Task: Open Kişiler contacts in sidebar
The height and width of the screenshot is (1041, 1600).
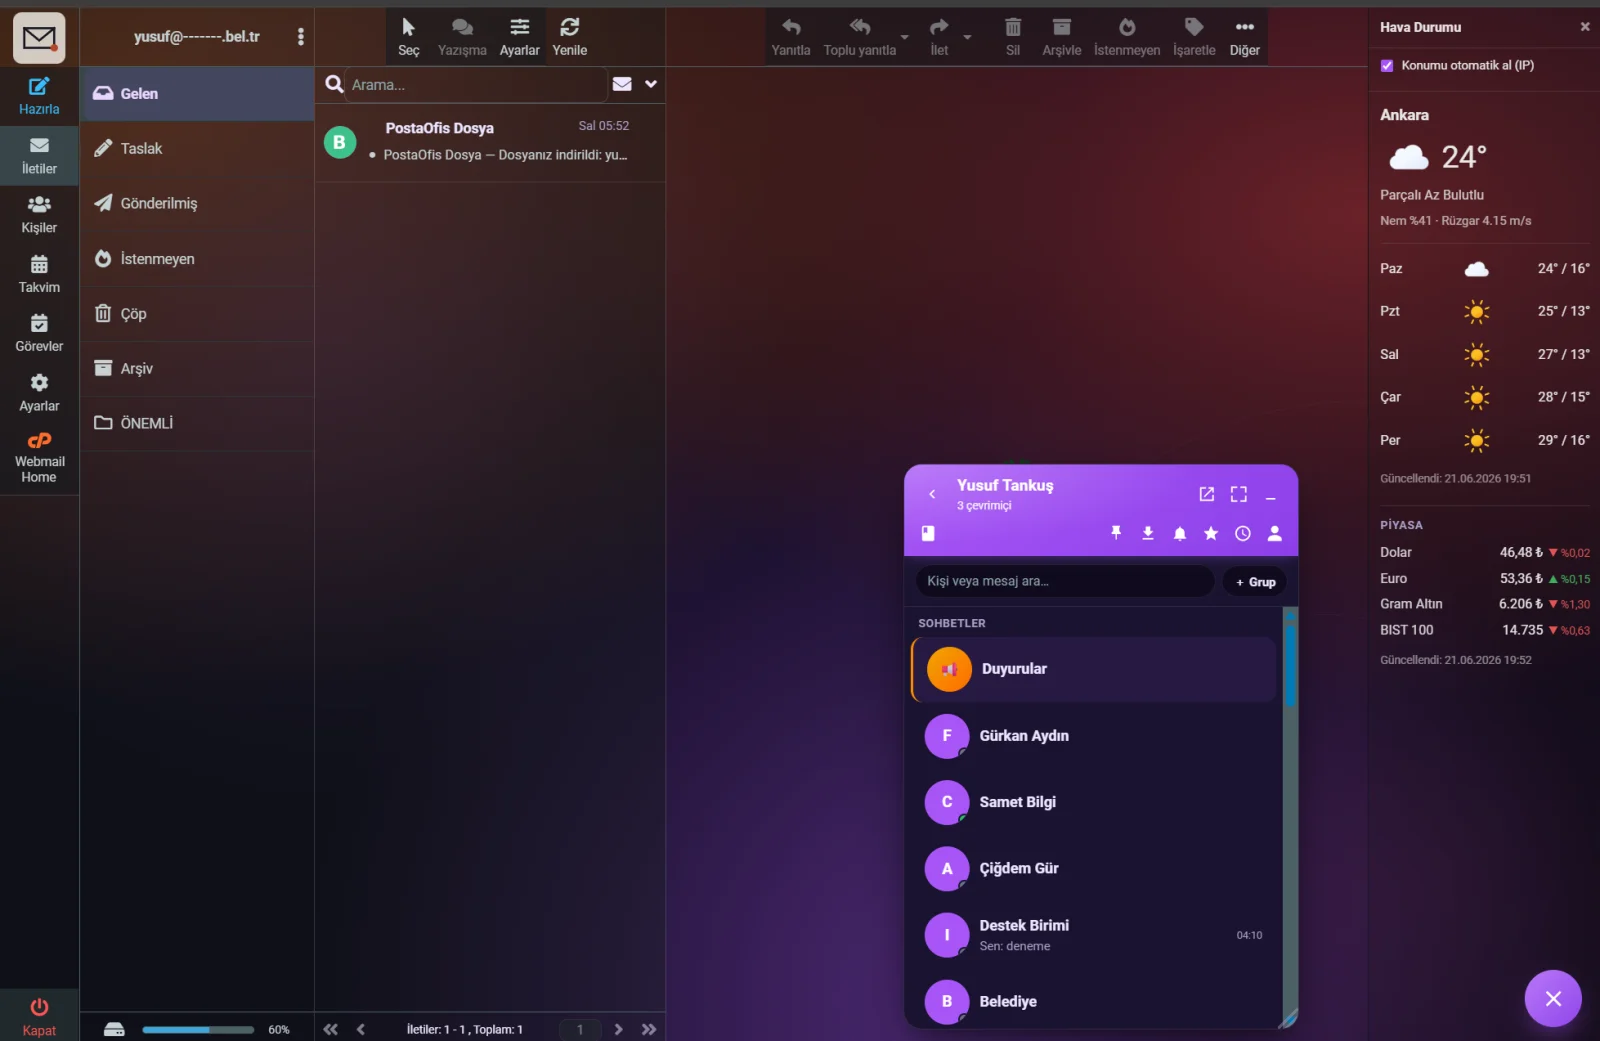Action: 39,215
